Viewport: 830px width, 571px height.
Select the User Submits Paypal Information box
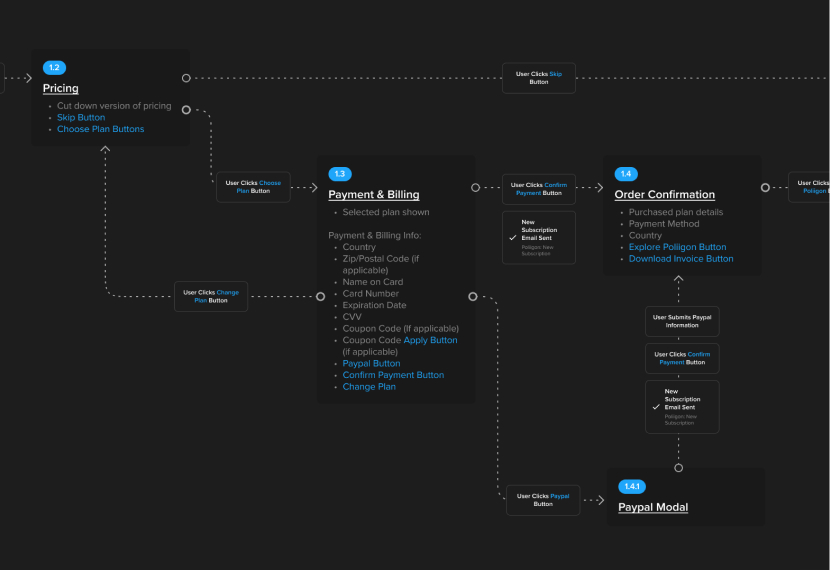(682, 322)
